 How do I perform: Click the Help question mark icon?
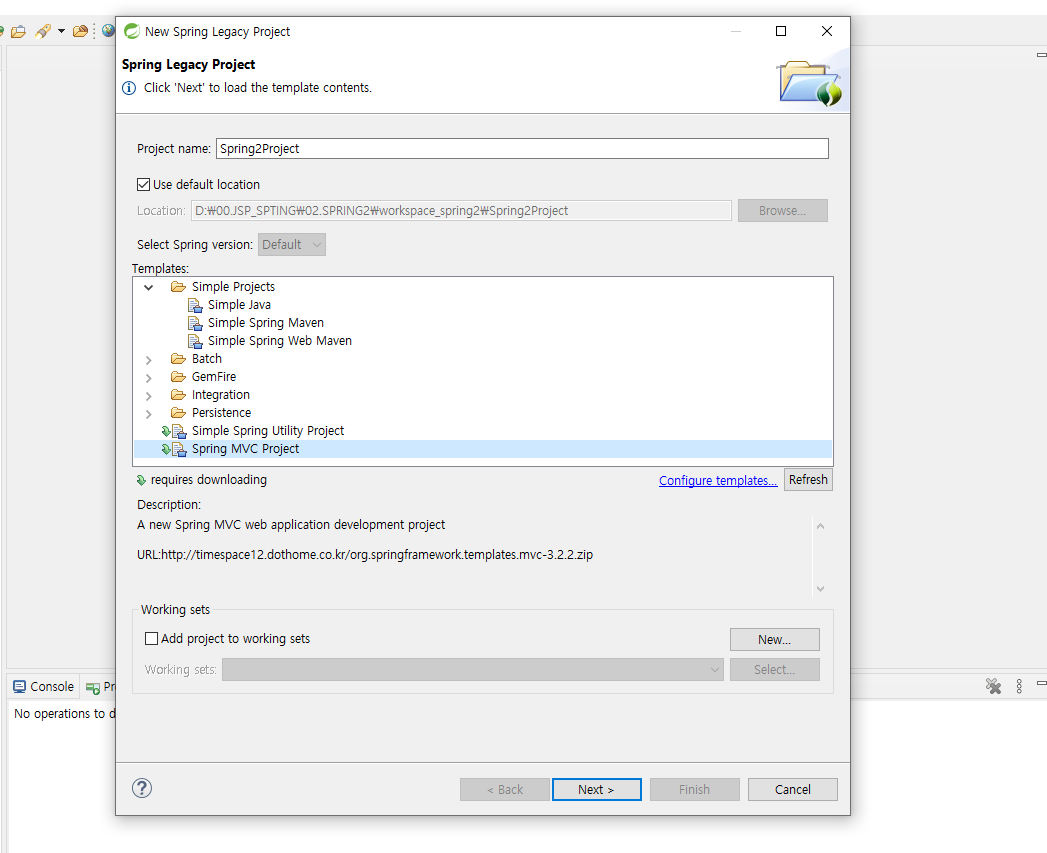pos(142,788)
